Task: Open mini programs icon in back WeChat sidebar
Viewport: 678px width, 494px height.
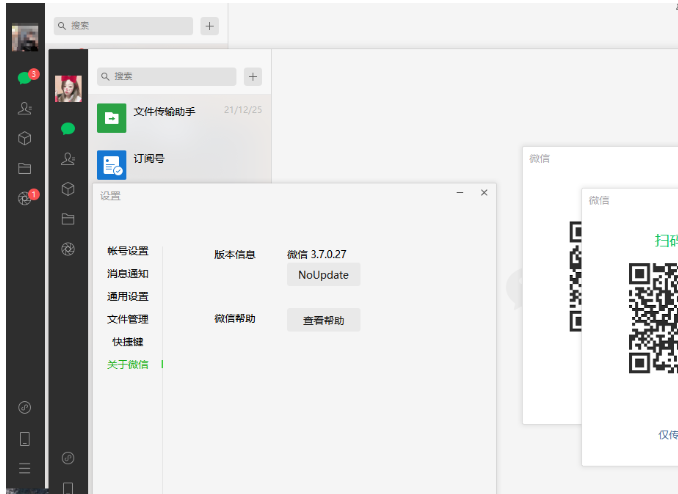Action: [25, 407]
